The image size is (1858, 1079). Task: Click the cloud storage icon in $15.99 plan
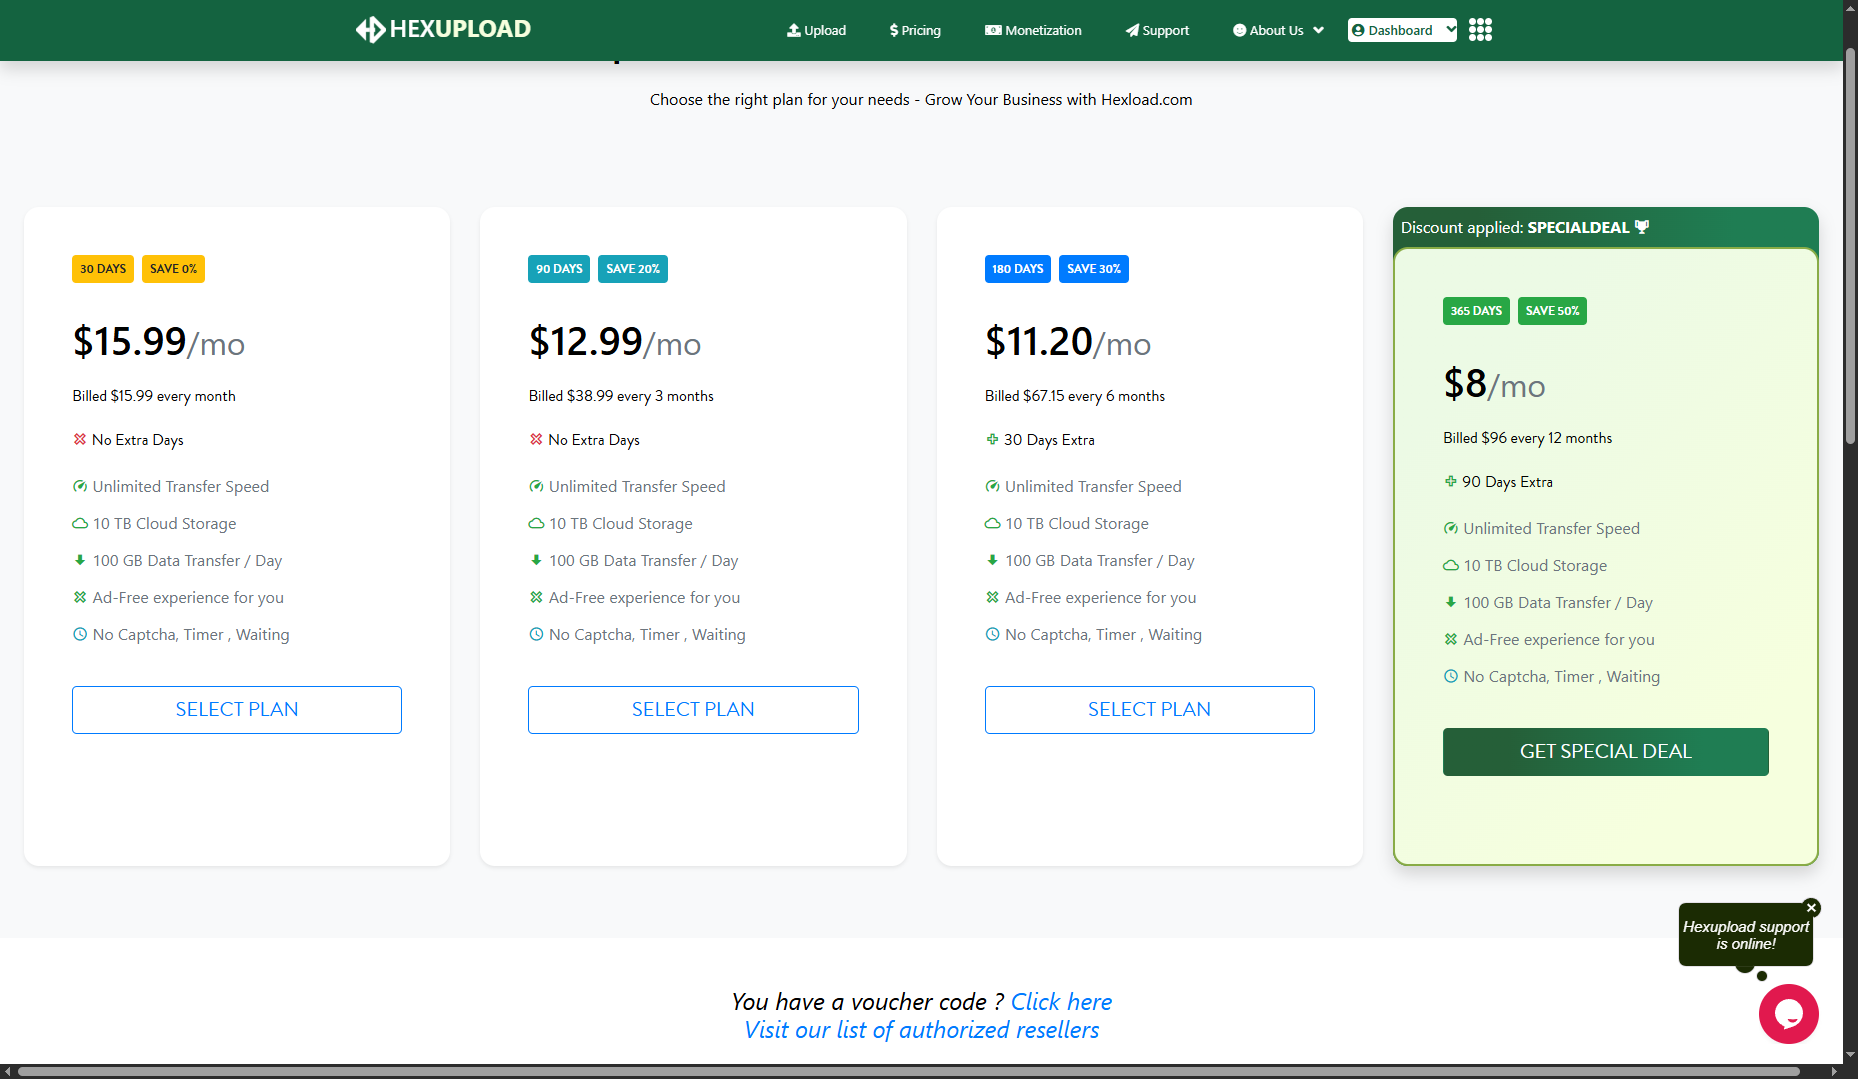pos(80,523)
